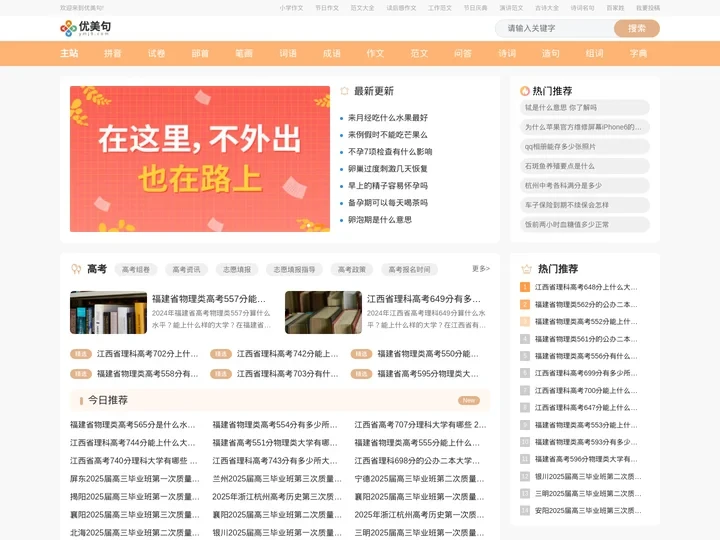This screenshot has width=720, height=540.
Task: Click the hot tag 石斑鱼养殖要点是什么
Action: pyautogui.click(x=585, y=166)
